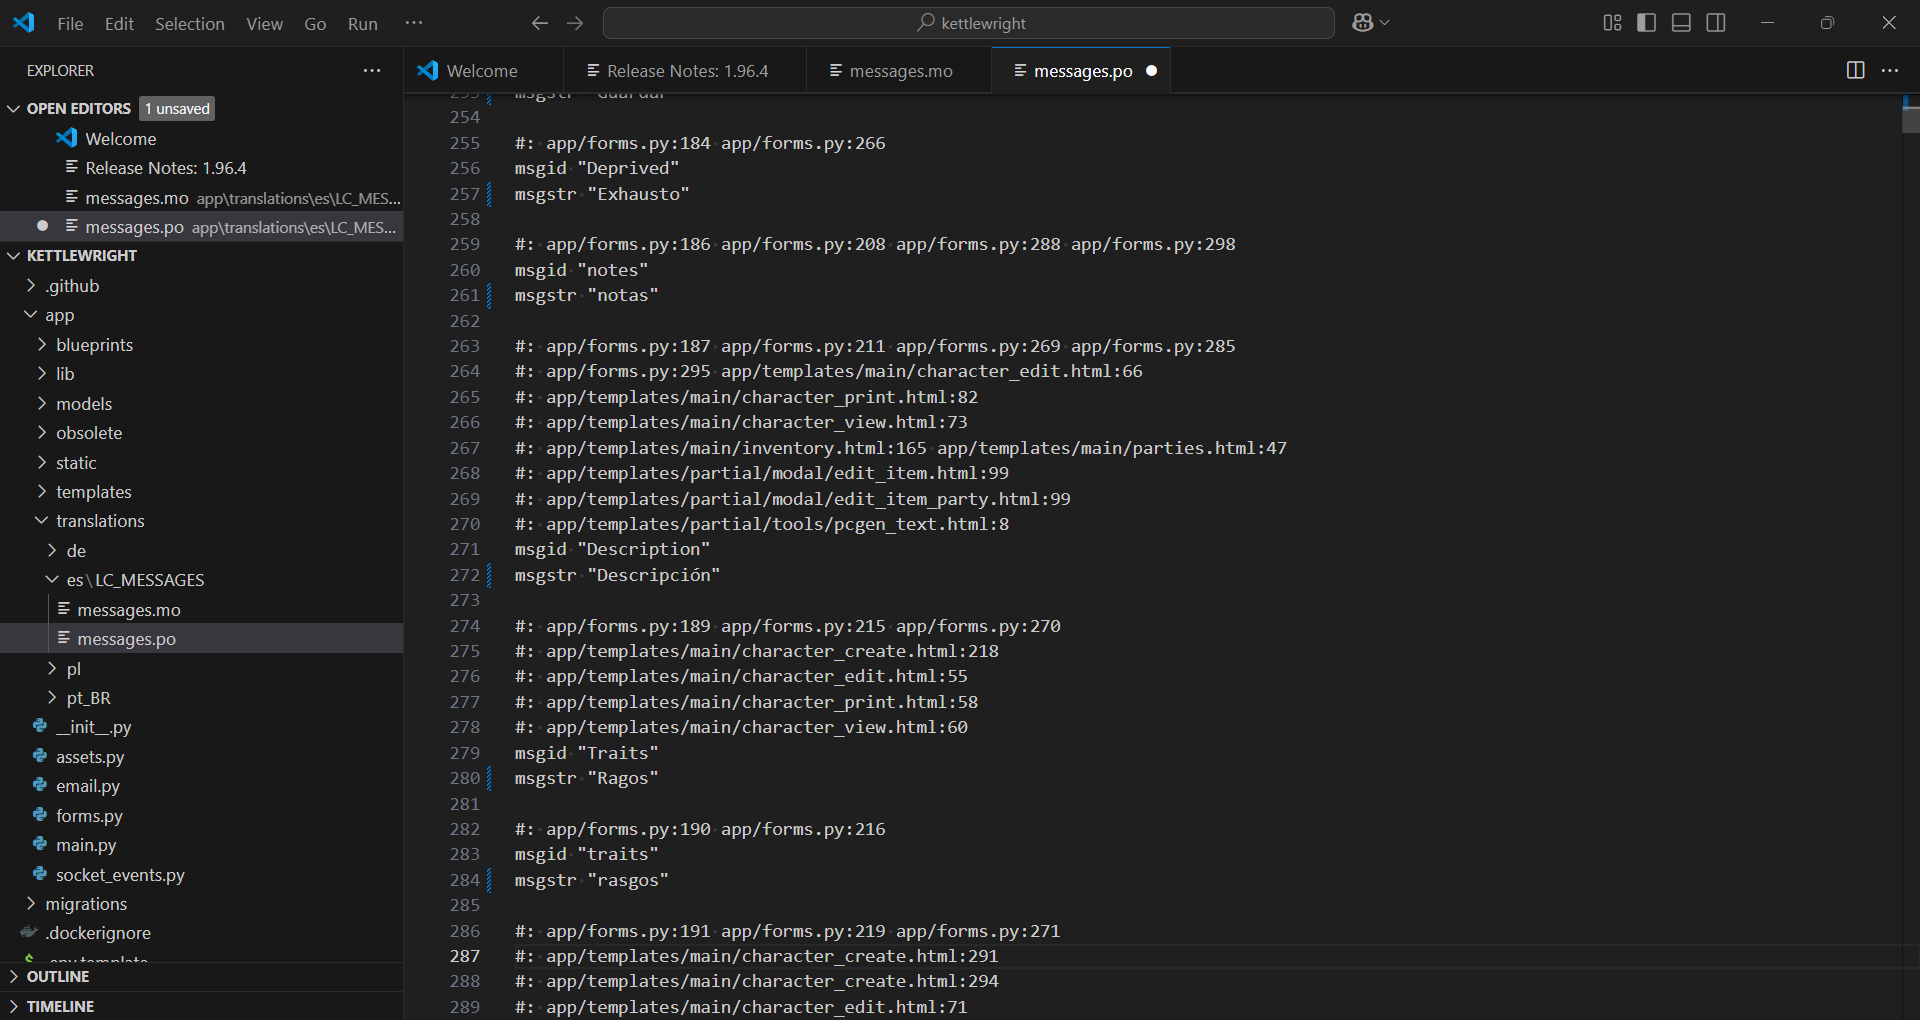Click the unsaved dot on messages.po tab

coord(1151,71)
